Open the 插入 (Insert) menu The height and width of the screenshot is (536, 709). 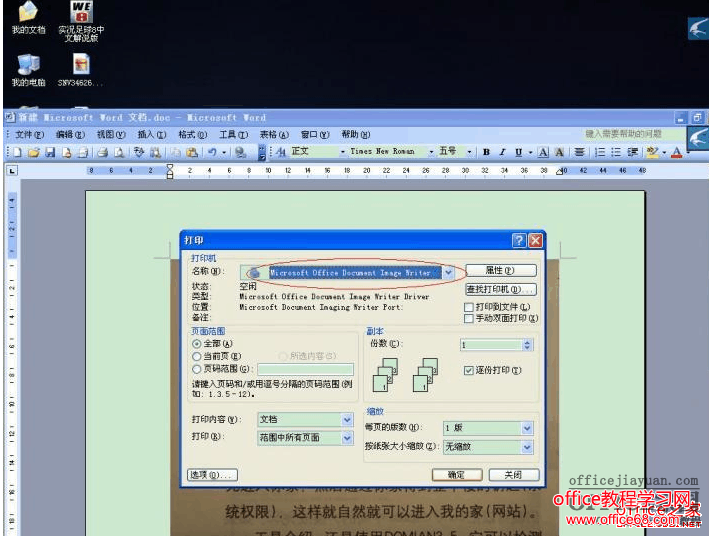(151, 135)
